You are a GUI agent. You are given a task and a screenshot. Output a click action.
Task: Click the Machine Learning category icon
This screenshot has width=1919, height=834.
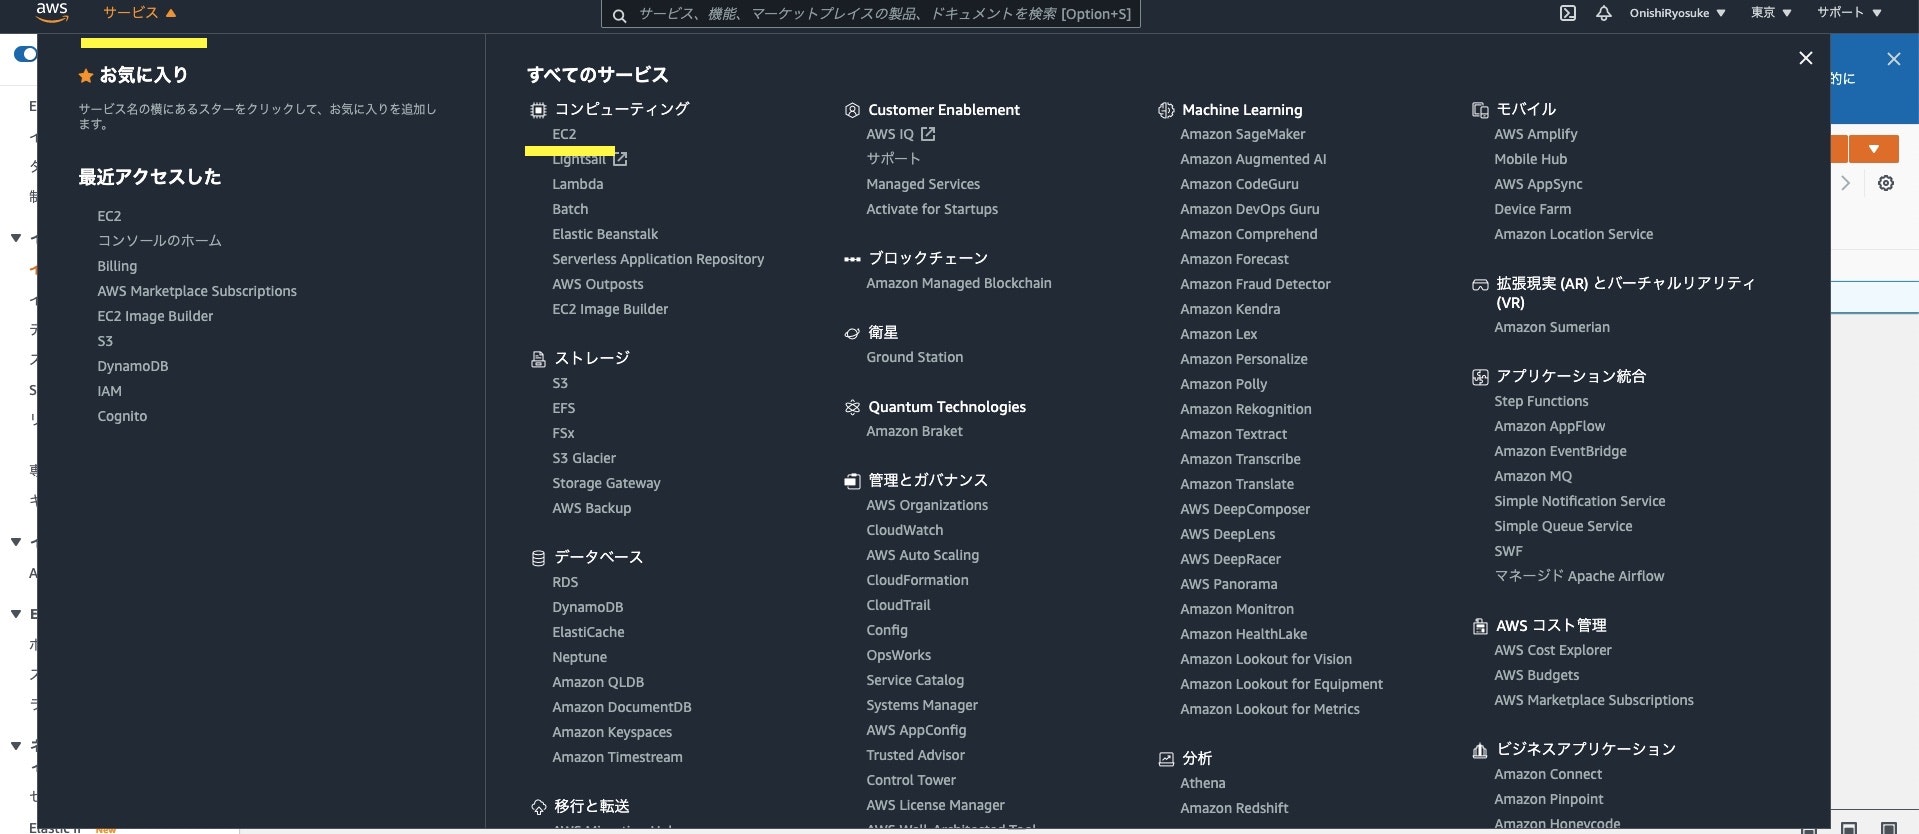[x=1166, y=110]
